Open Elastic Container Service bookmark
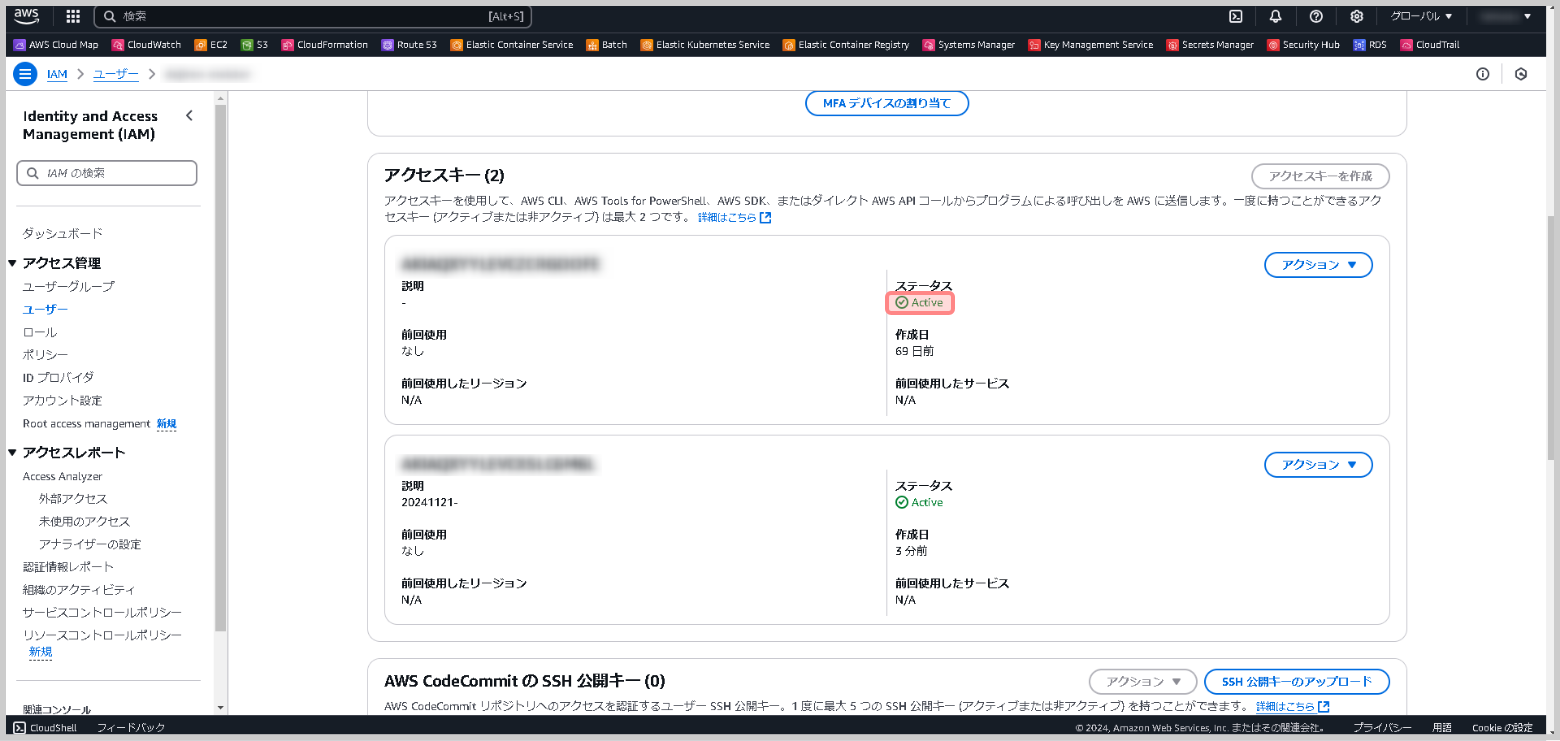Image resolution: width=1560 pixels, height=741 pixels. (512, 45)
